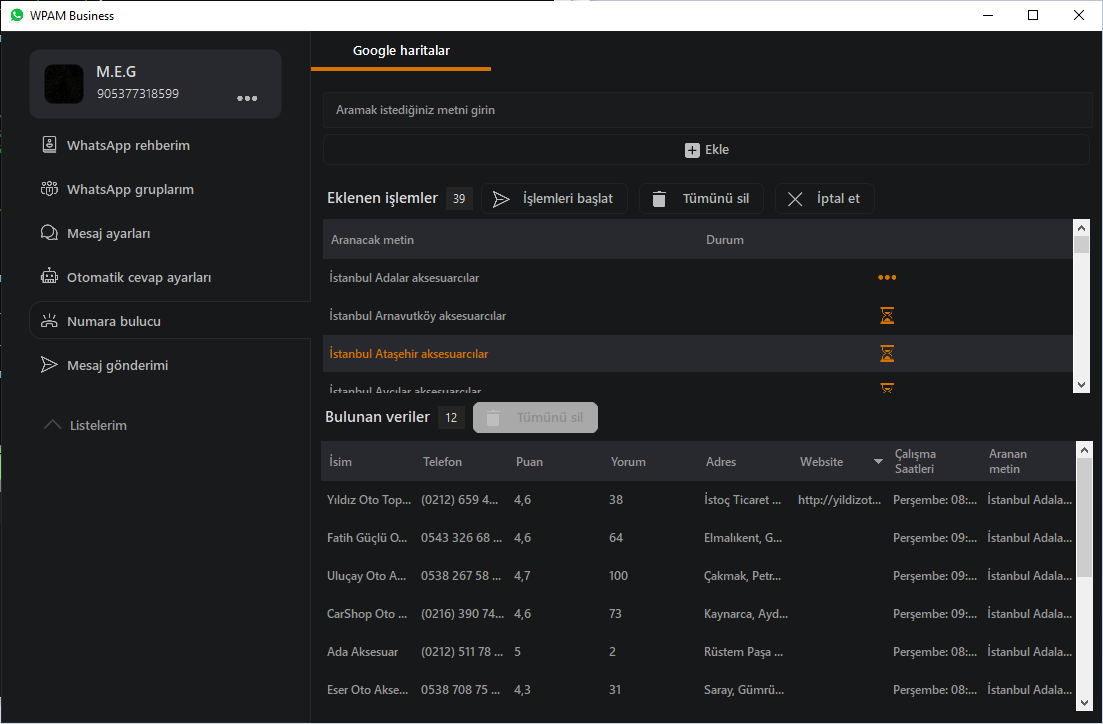Select İstanbul Ataşehir aksesuarcılar row
The image size is (1103, 724).
408,354
